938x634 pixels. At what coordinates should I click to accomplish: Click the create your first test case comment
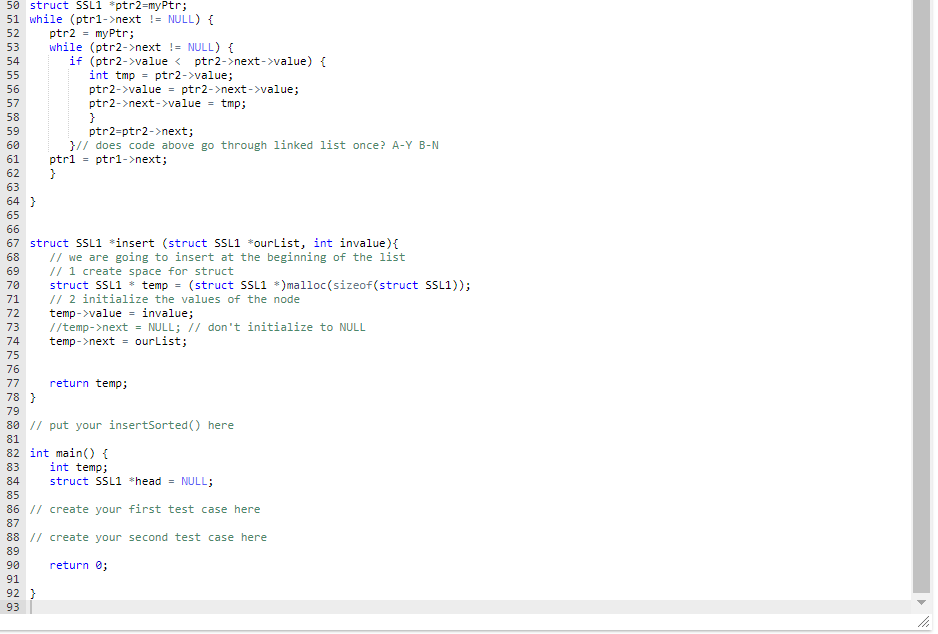144,509
